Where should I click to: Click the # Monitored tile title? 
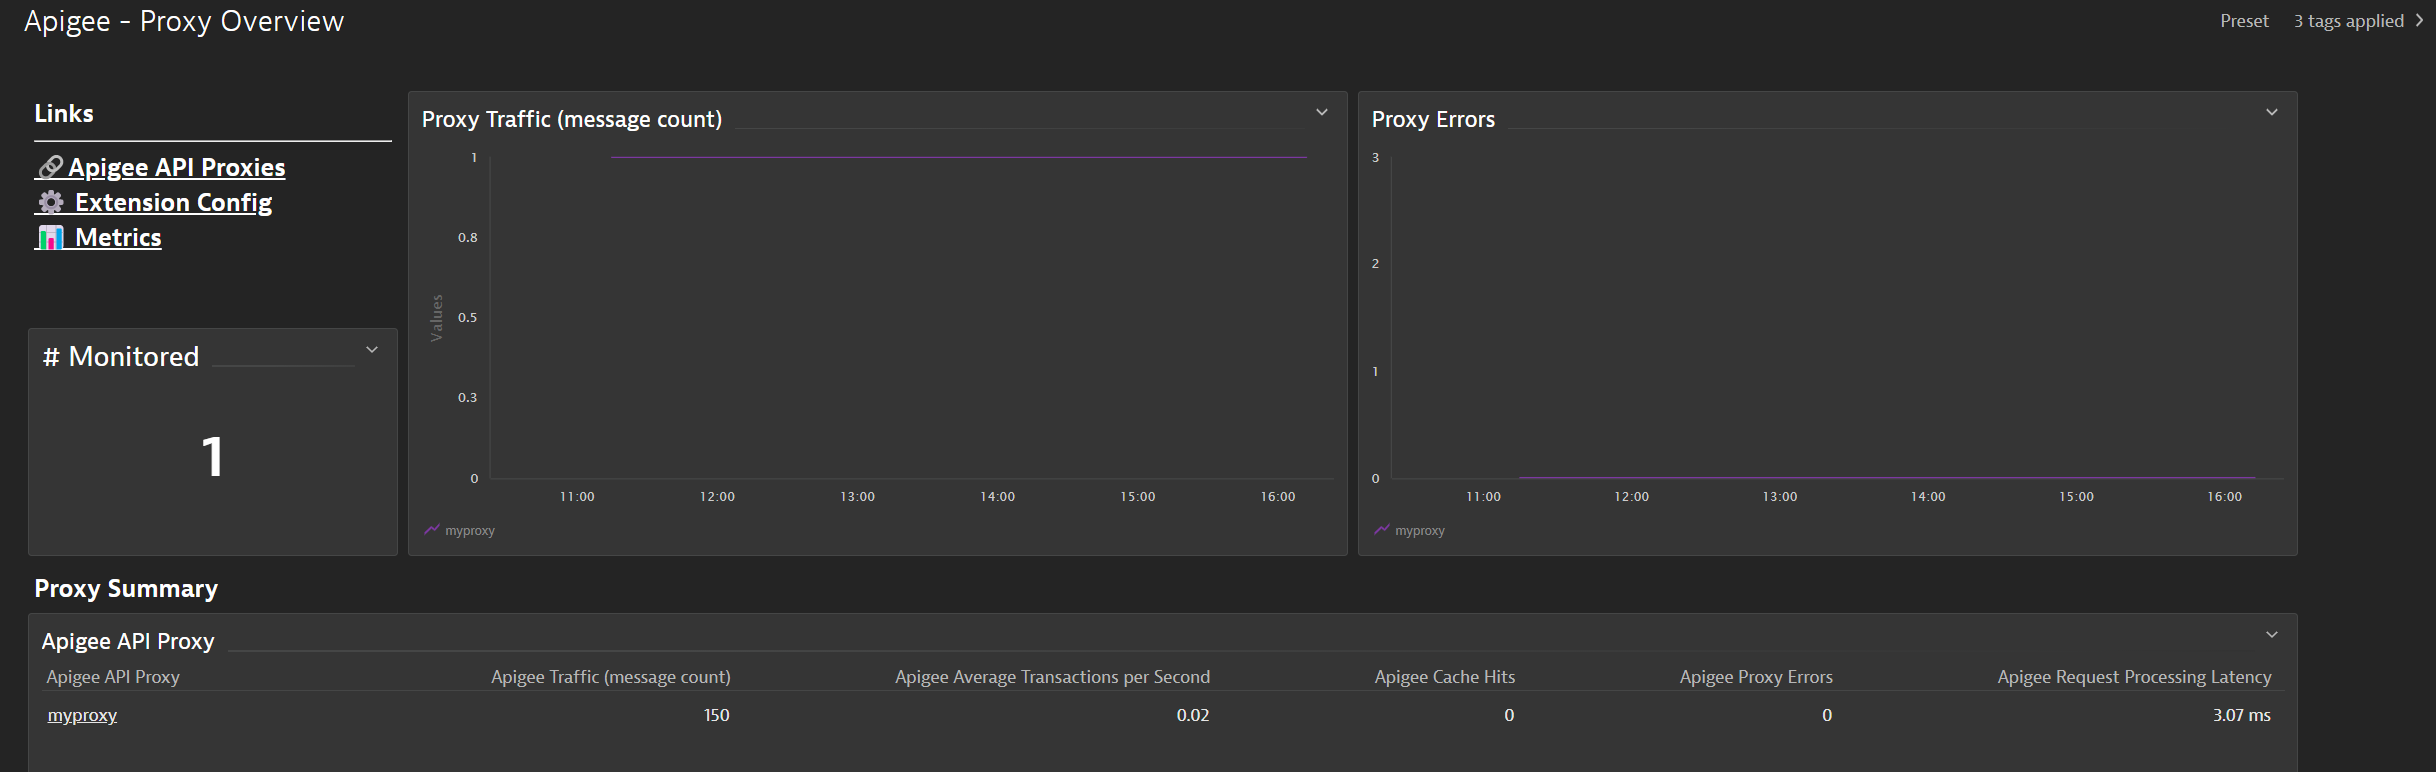point(121,356)
